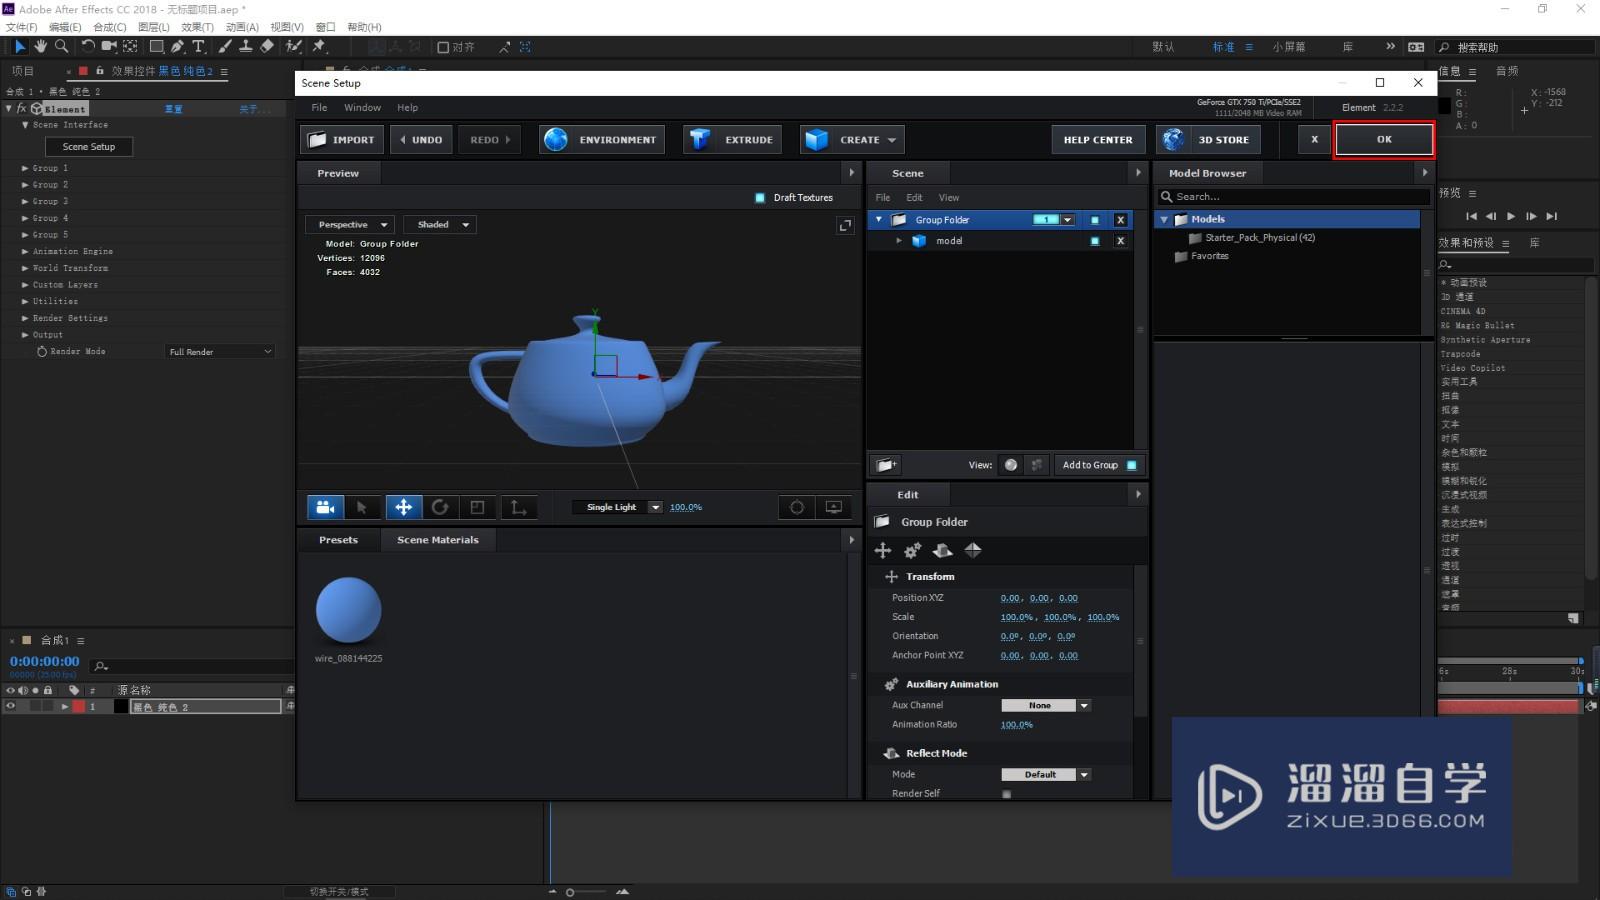Screen dimensions: 1600x900
Task: Open the Group Folder channel number dropdown
Action: (x=1068, y=220)
